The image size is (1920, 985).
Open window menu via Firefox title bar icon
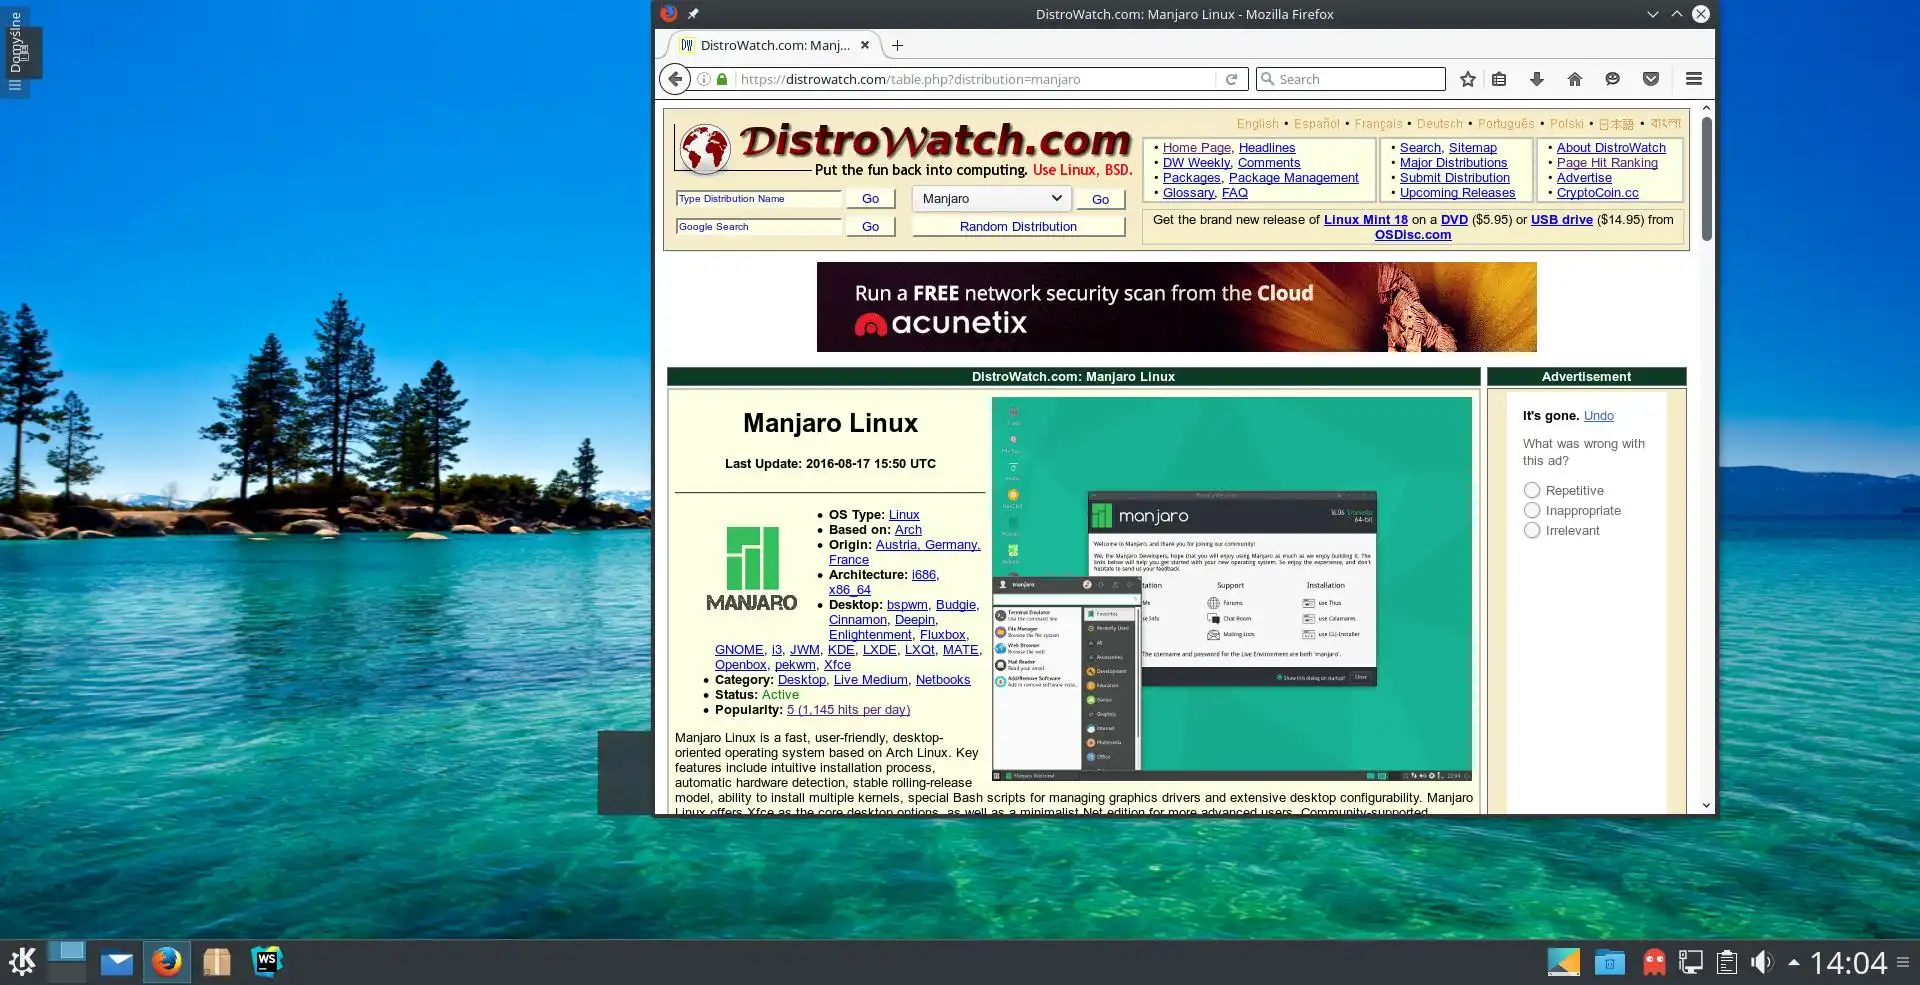pos(669,14)
